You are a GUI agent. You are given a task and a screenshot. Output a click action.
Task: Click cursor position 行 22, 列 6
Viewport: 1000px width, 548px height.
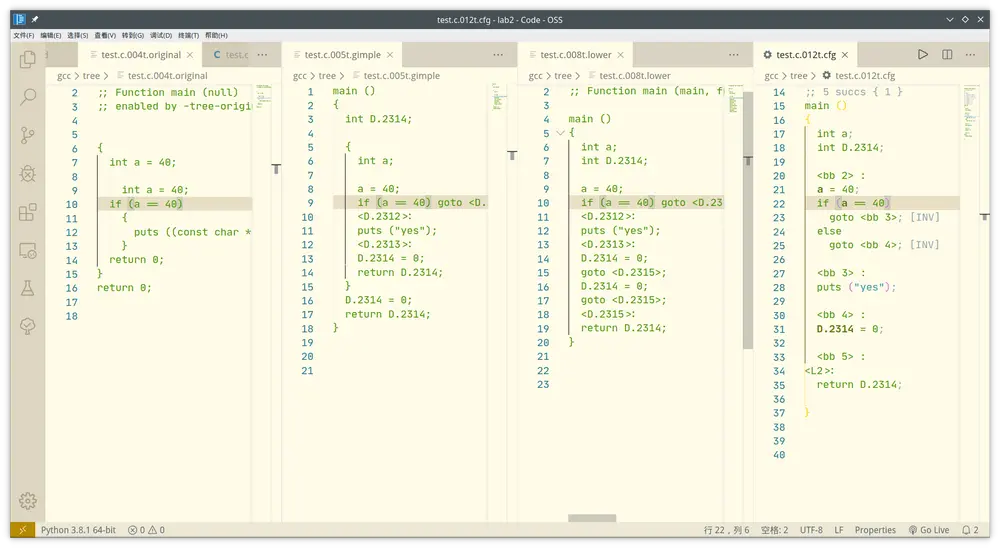(x=726, y=529)
